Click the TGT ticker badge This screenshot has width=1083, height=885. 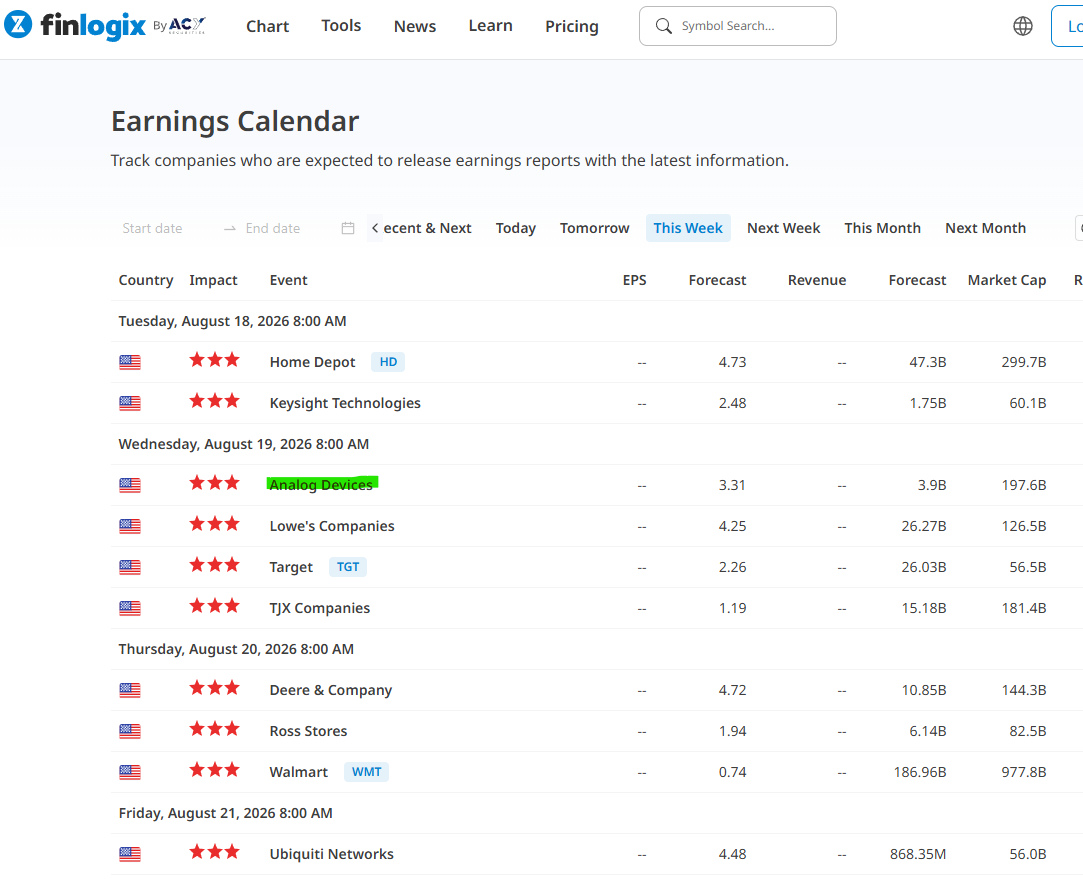click(347, 567)
